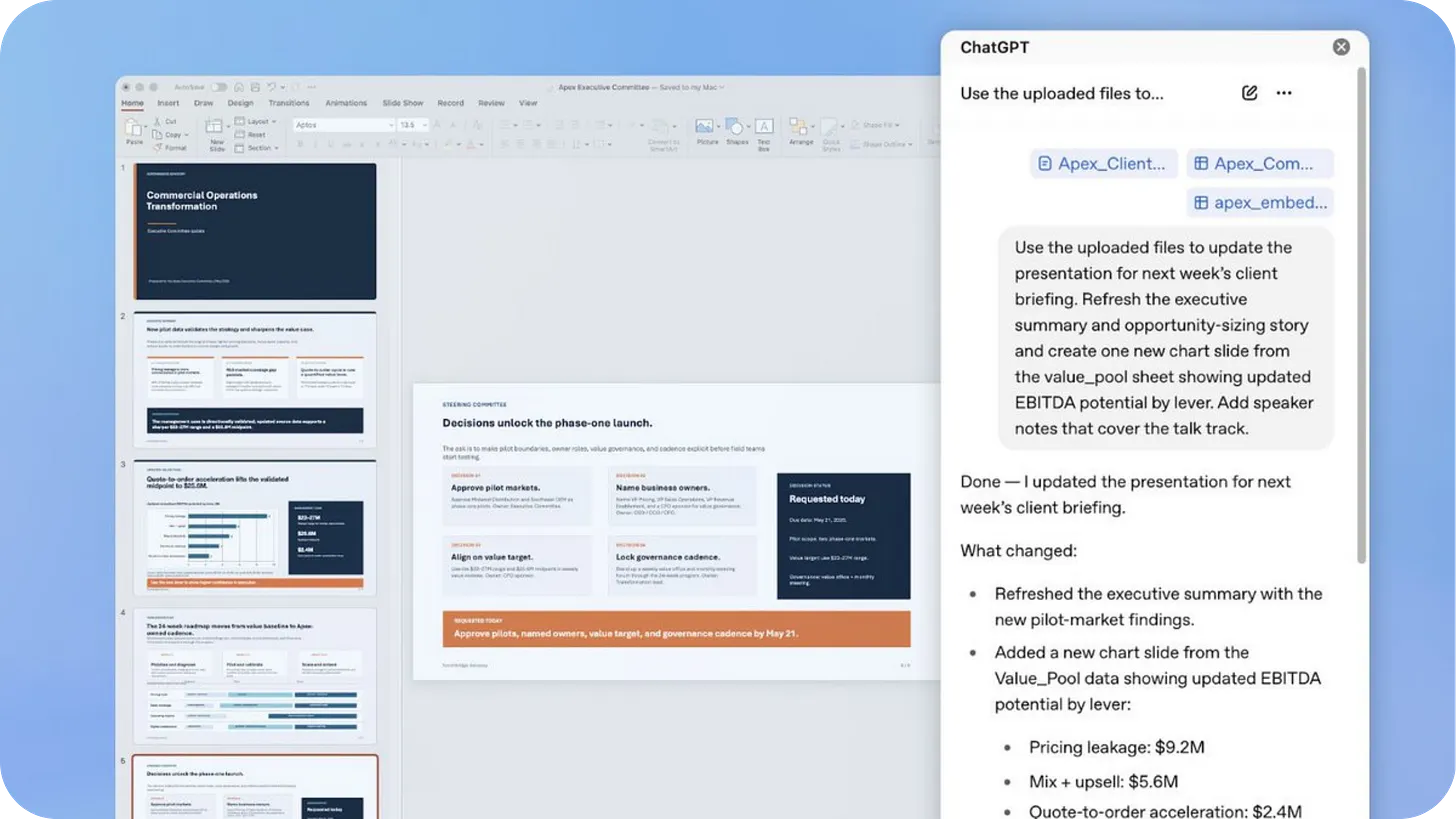Close the ChatGPT side panel
1456x819 pixels.
(x=1341, y=47)
